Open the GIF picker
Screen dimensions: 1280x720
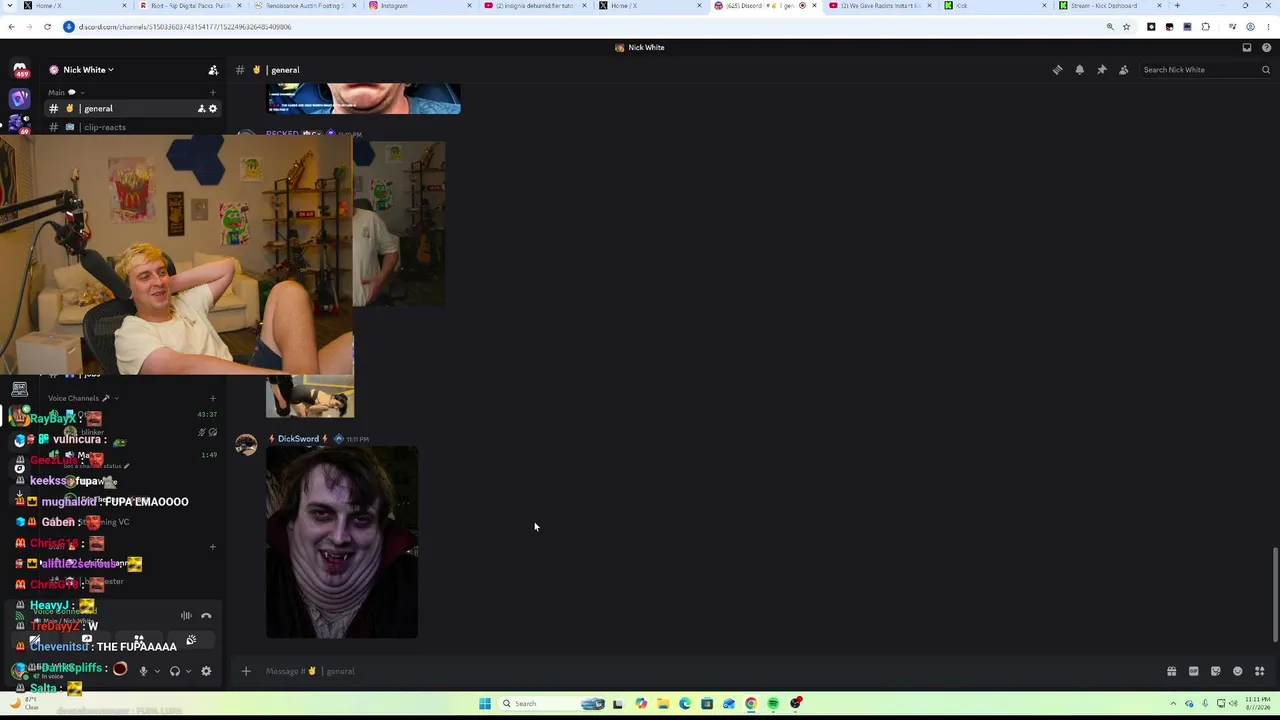[x=1193, y=671]
